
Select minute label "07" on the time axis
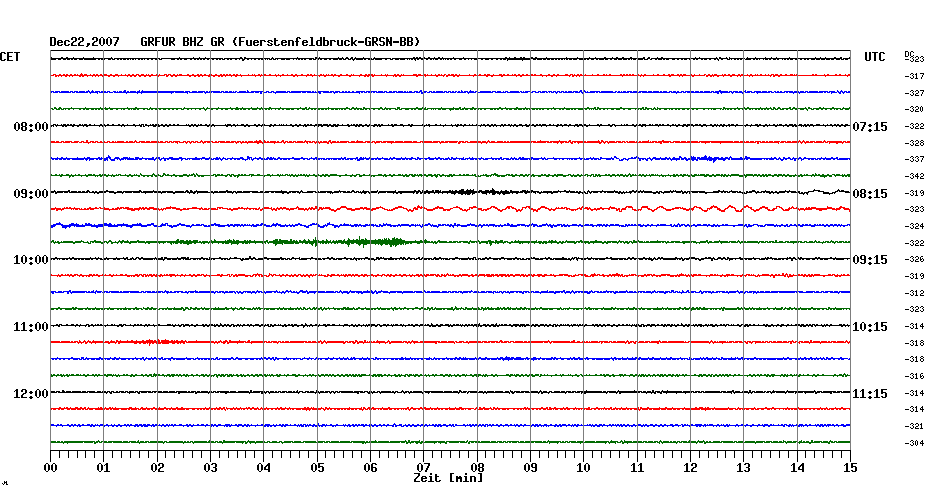[x=423, y=468]
